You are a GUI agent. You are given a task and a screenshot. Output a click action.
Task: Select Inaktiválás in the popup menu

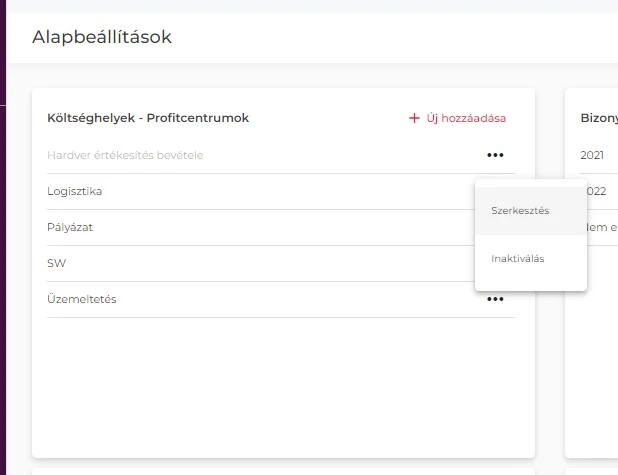point(518,259)
